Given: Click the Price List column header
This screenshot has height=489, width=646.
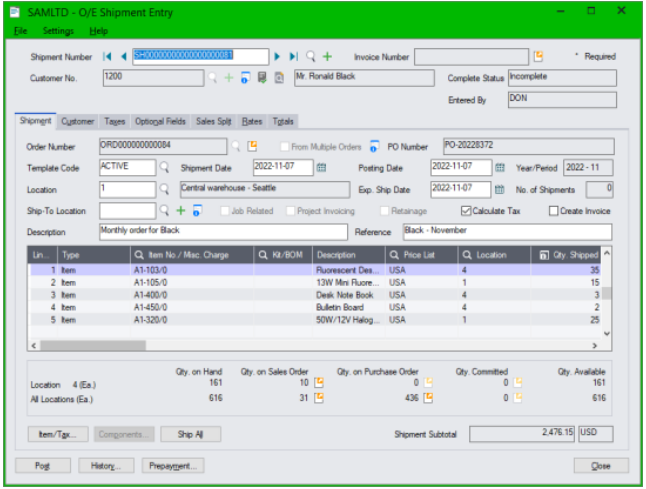Looking at the screenshot, I should [x=421, y=255].
